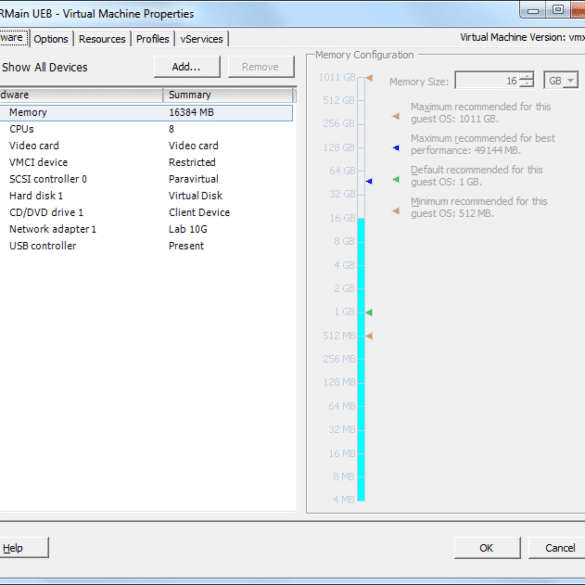Click the green default marker at 1 GB
585x585 pixels.
(369, 312)
